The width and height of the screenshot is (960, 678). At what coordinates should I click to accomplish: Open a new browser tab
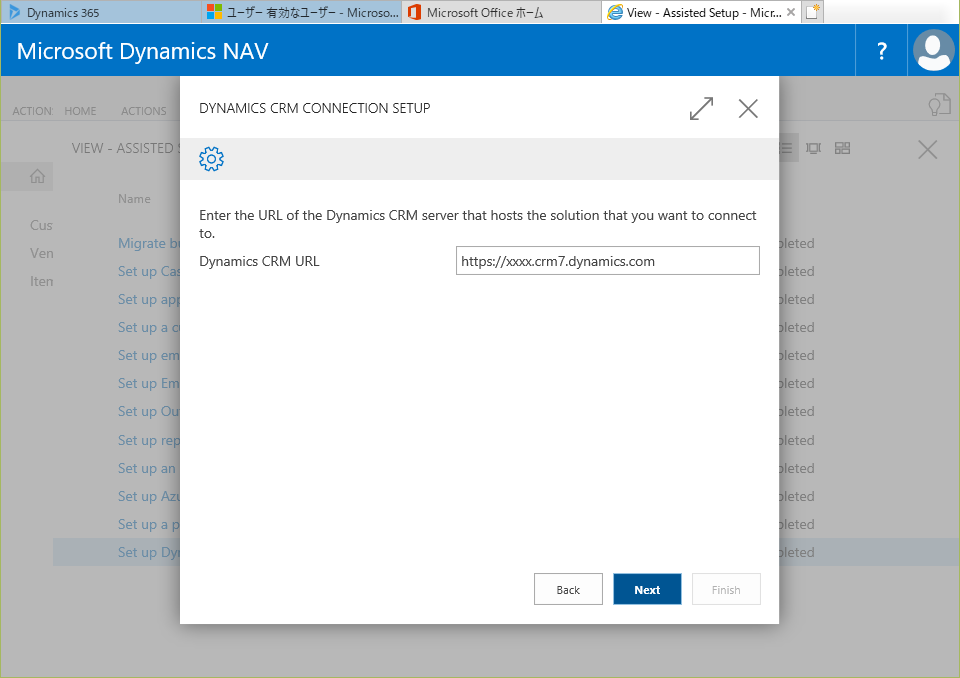tap(812, 12)
